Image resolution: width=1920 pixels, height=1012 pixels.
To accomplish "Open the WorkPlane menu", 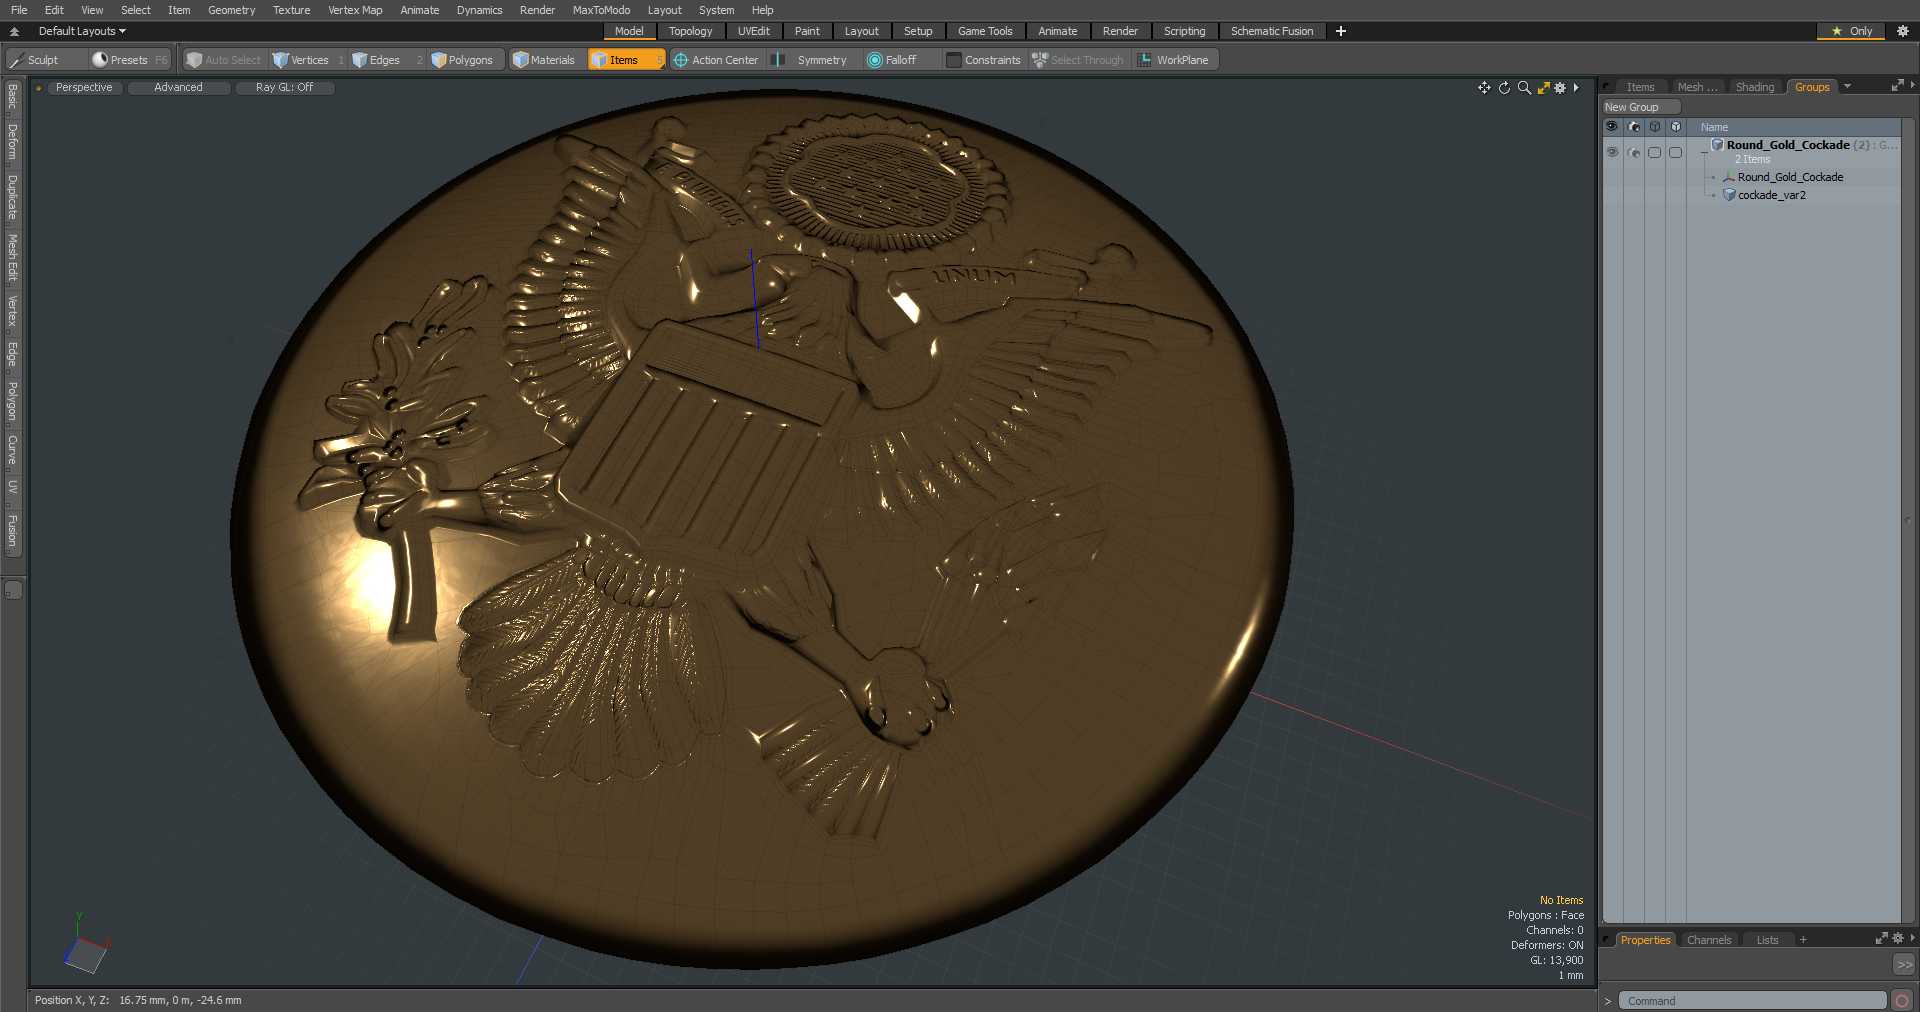I will 1173,60.
